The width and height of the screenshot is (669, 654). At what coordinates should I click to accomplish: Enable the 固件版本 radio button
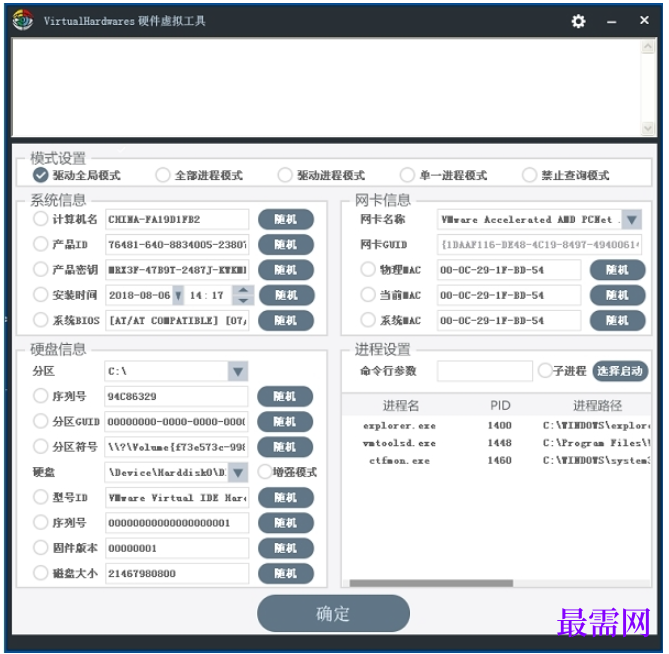coord(41,548)
